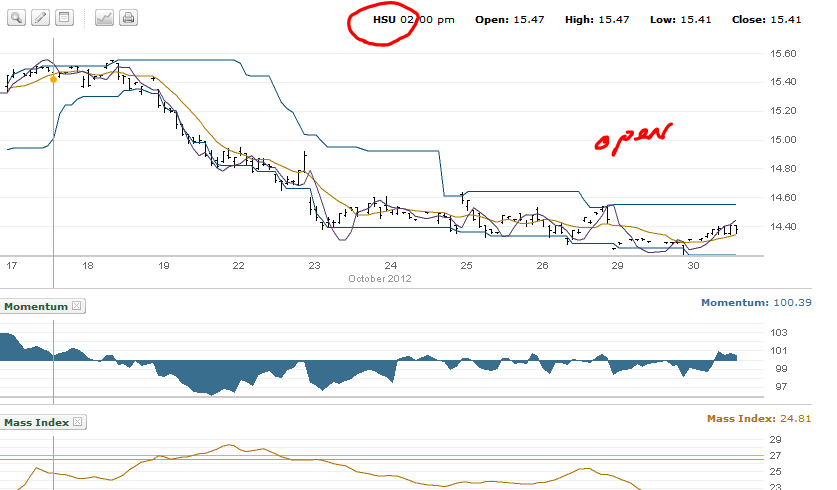Click the orange crosshair marker dot
Viewport: 837px width, 490px height.
pos(53,80)
